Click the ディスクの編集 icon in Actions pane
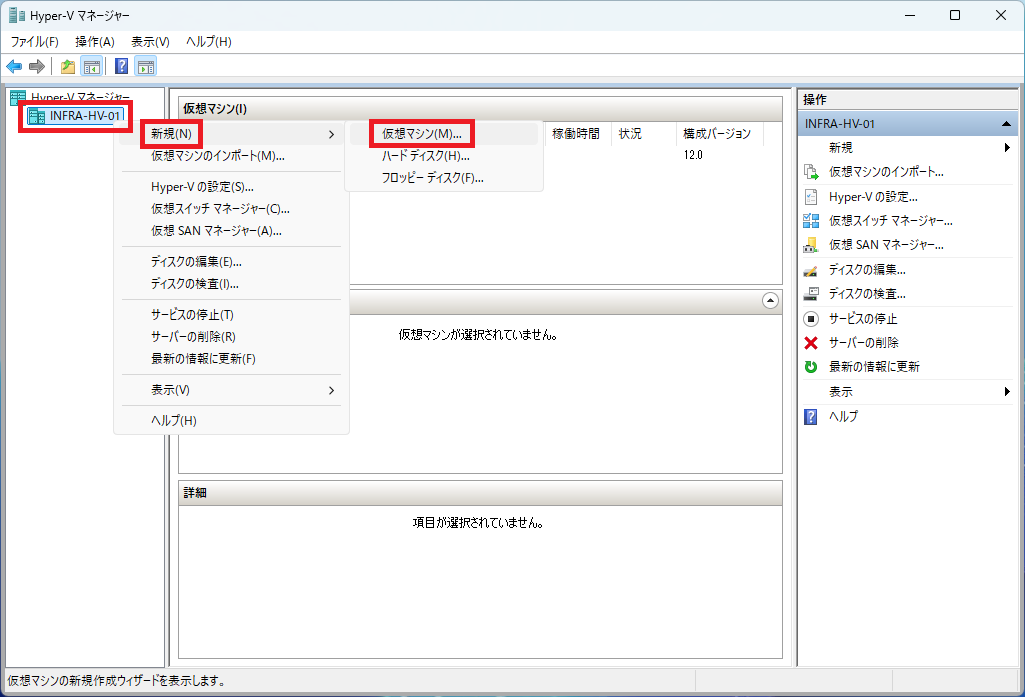This screenshot has height=697, width=1025. point(811,270)
